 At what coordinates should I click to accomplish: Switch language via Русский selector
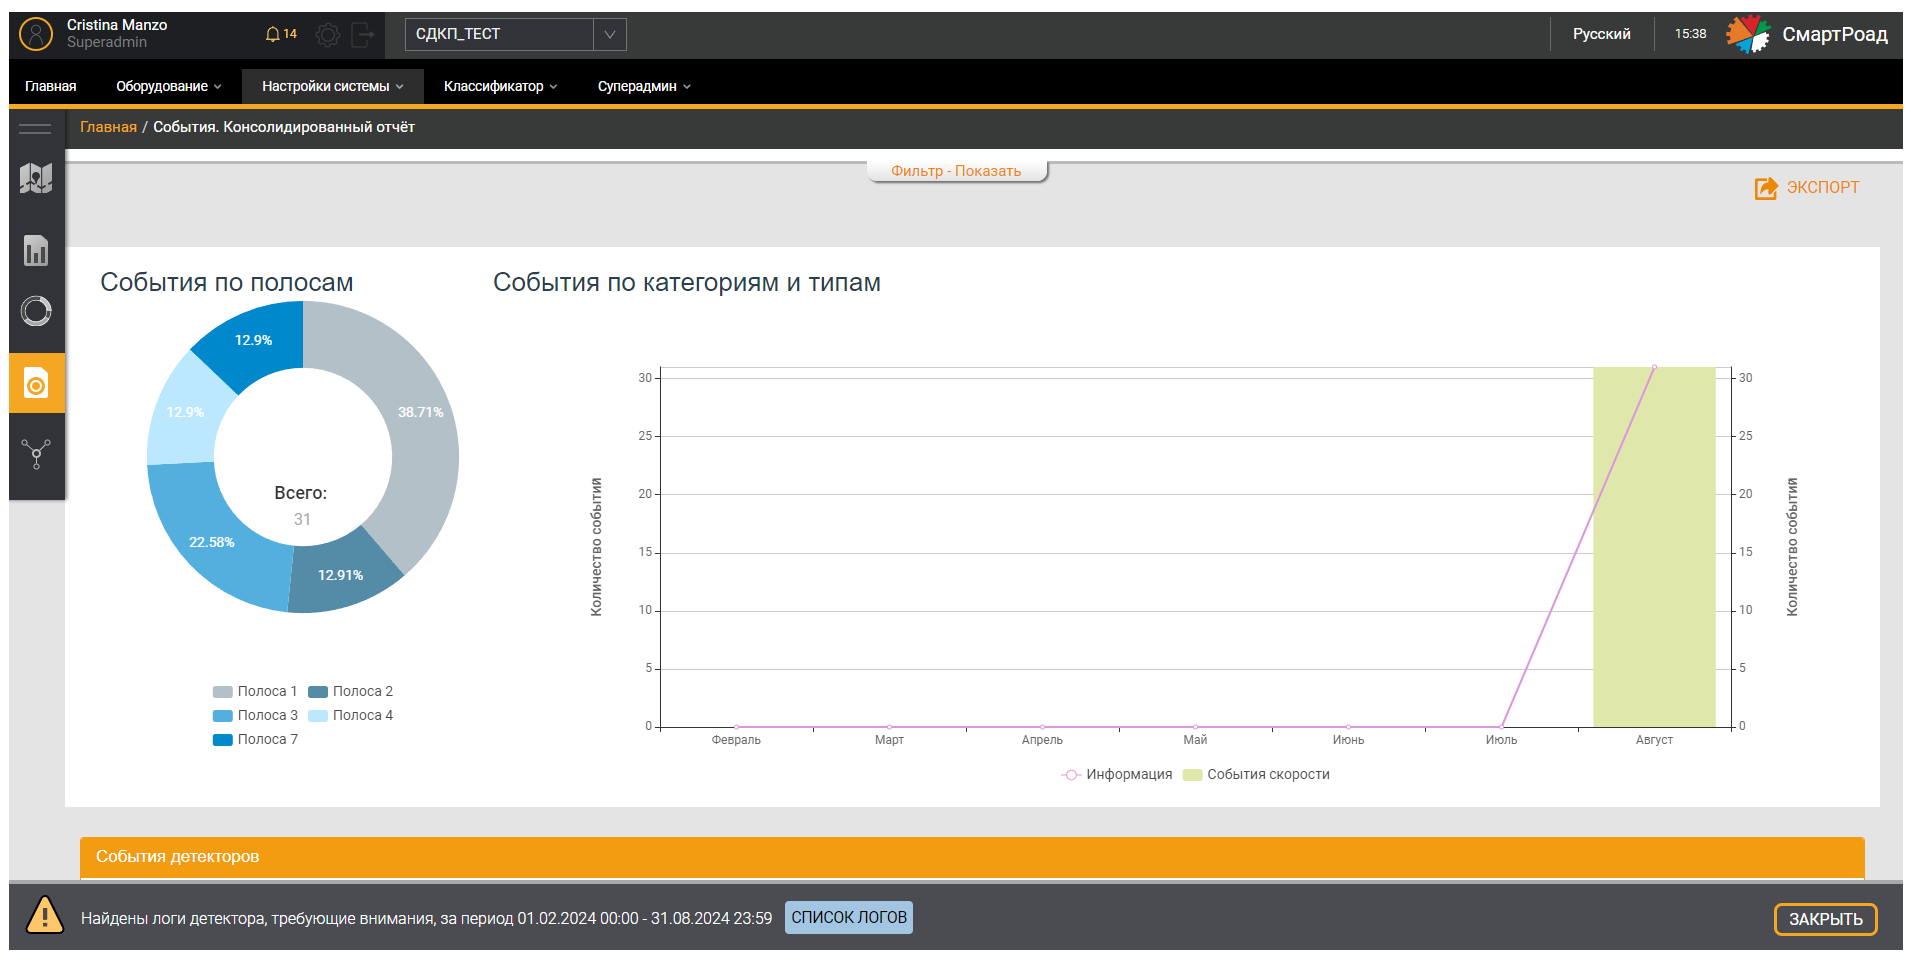tap(1601, 34)
